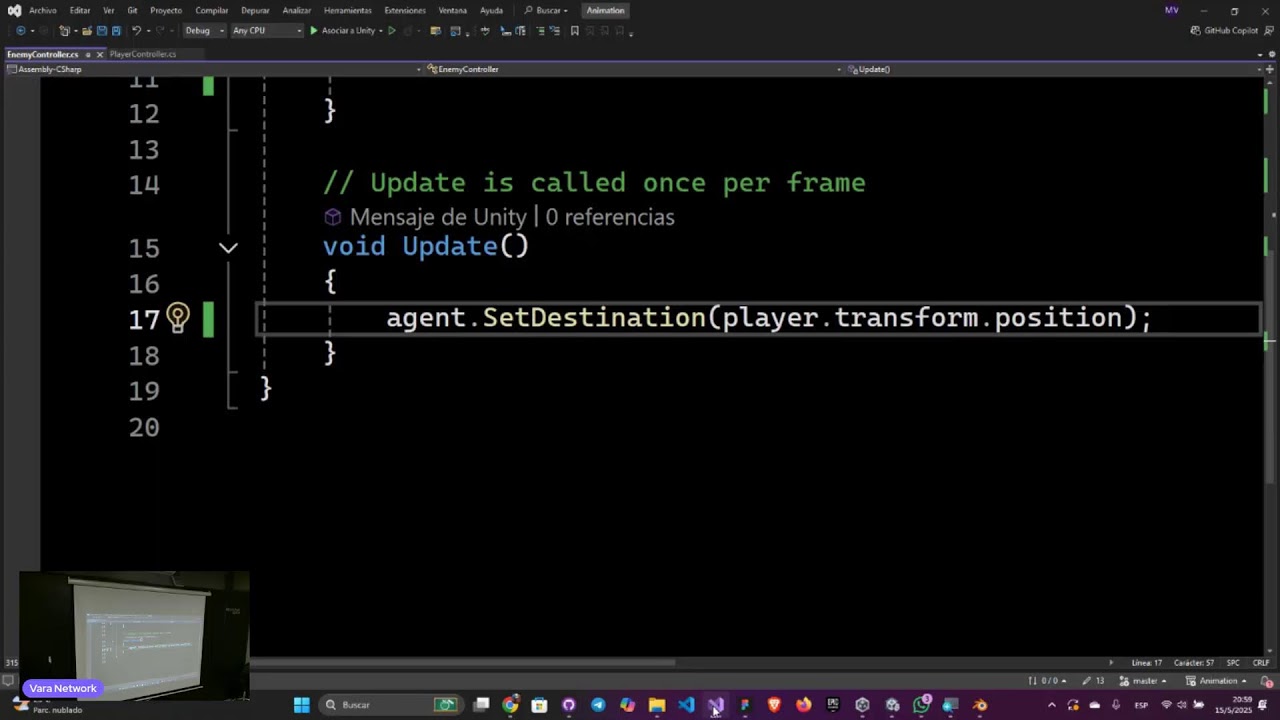This screenshot has width=1280, height=720.
Task: Click the vertical scrollbar of the editor
Action: [x=1270, y=368]
